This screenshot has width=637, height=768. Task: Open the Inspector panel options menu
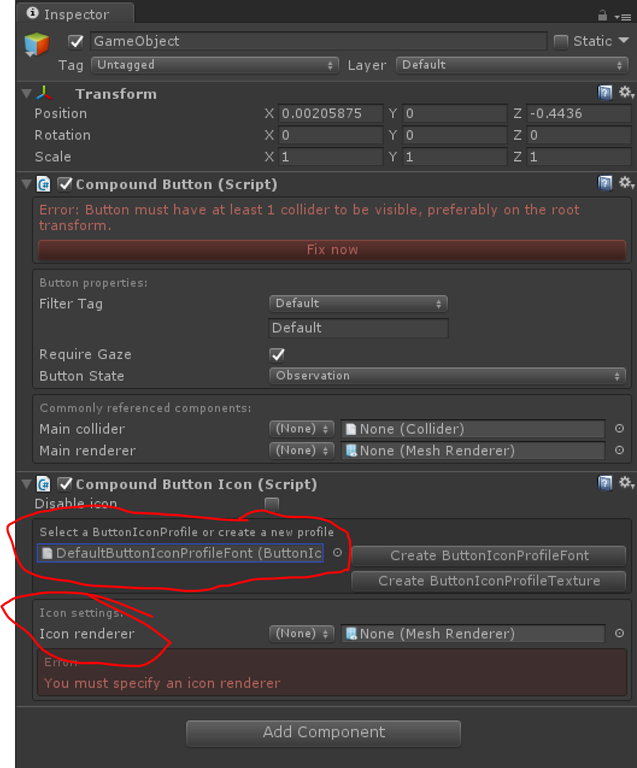click(x=623, y=17)
